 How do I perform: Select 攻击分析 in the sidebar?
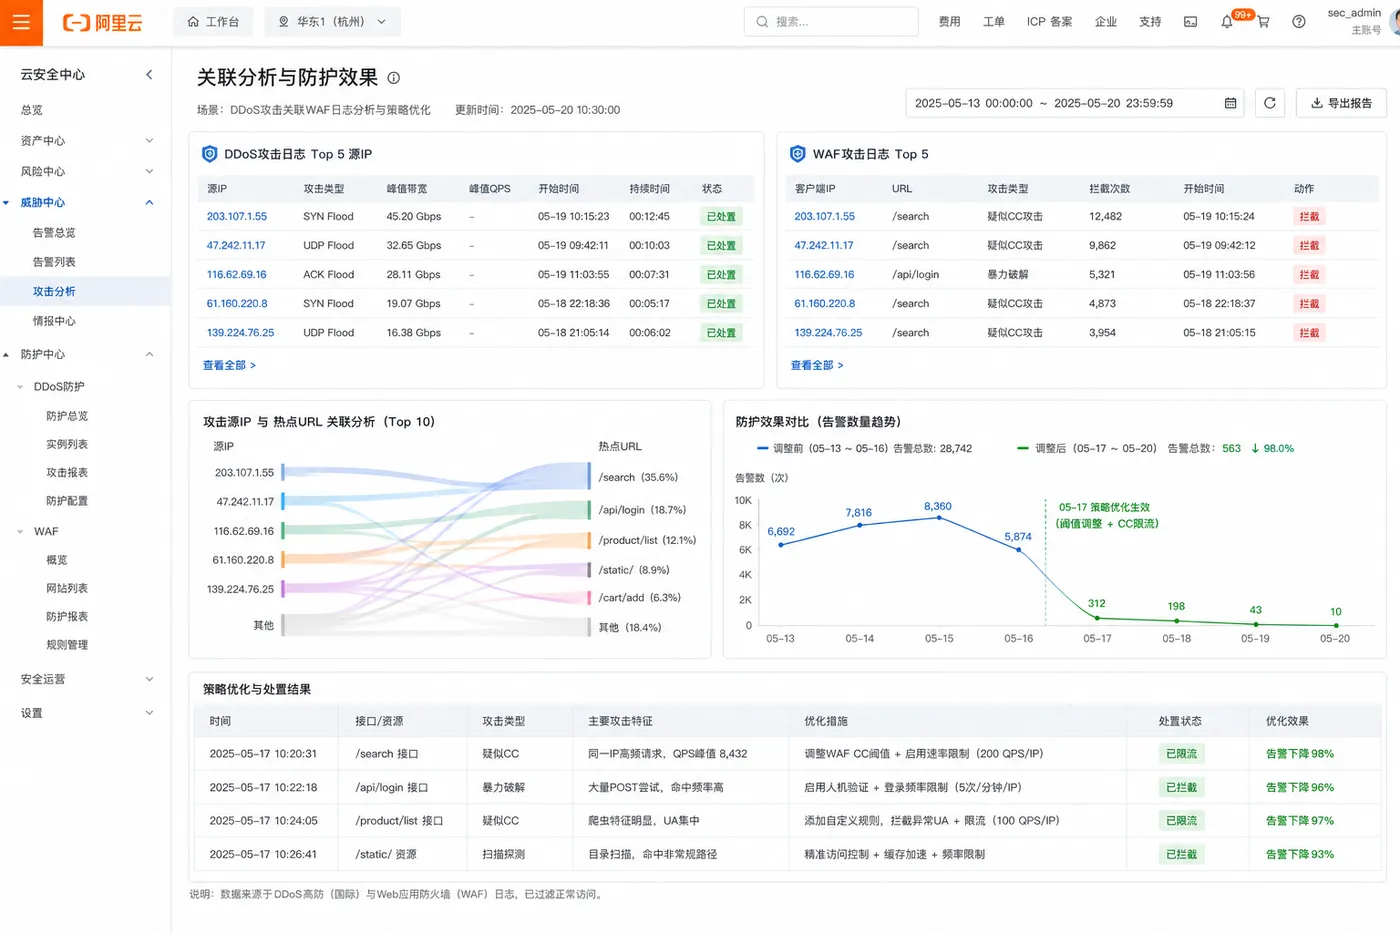[85, 292]
